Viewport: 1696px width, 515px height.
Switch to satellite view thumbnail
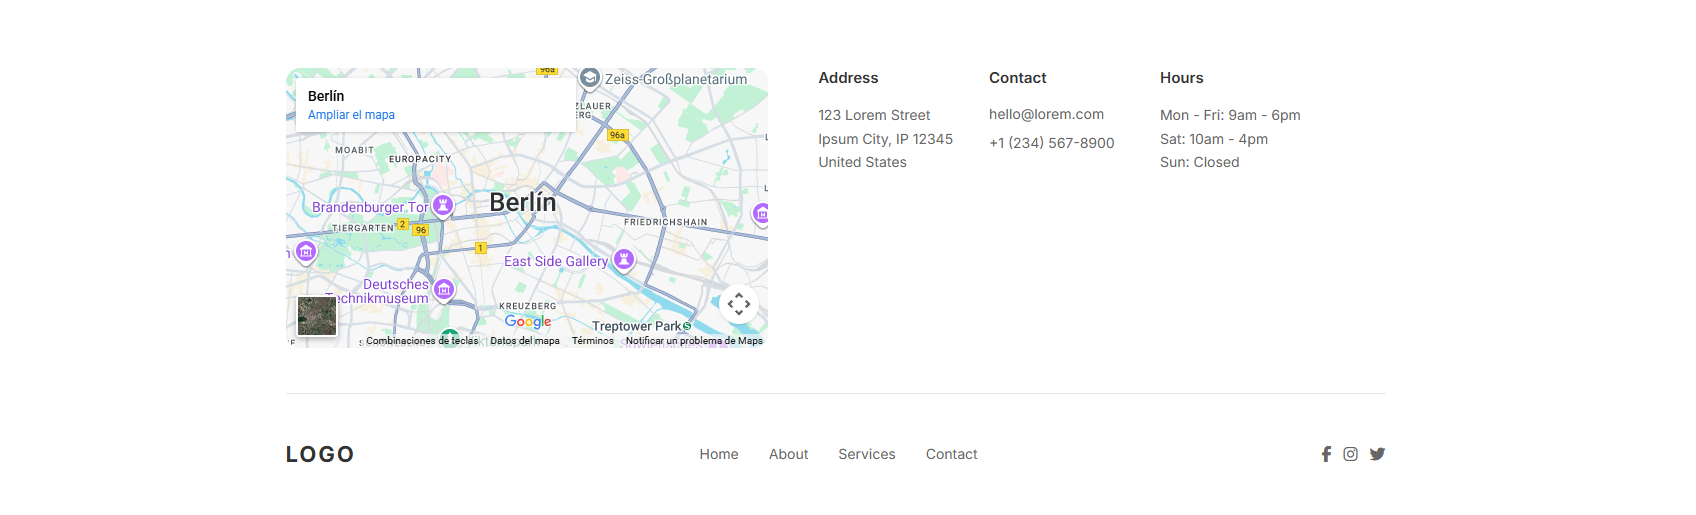318,316
